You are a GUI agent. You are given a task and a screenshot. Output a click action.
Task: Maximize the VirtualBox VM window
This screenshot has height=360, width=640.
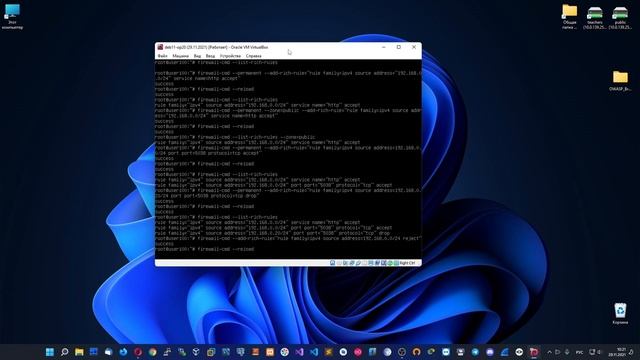(x=399, y=47)
